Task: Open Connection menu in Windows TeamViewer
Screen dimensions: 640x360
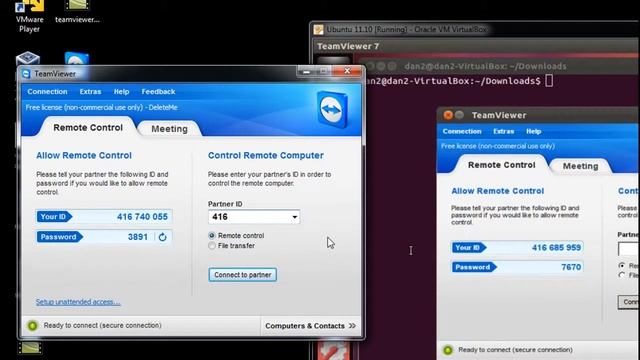Action: 47,92
